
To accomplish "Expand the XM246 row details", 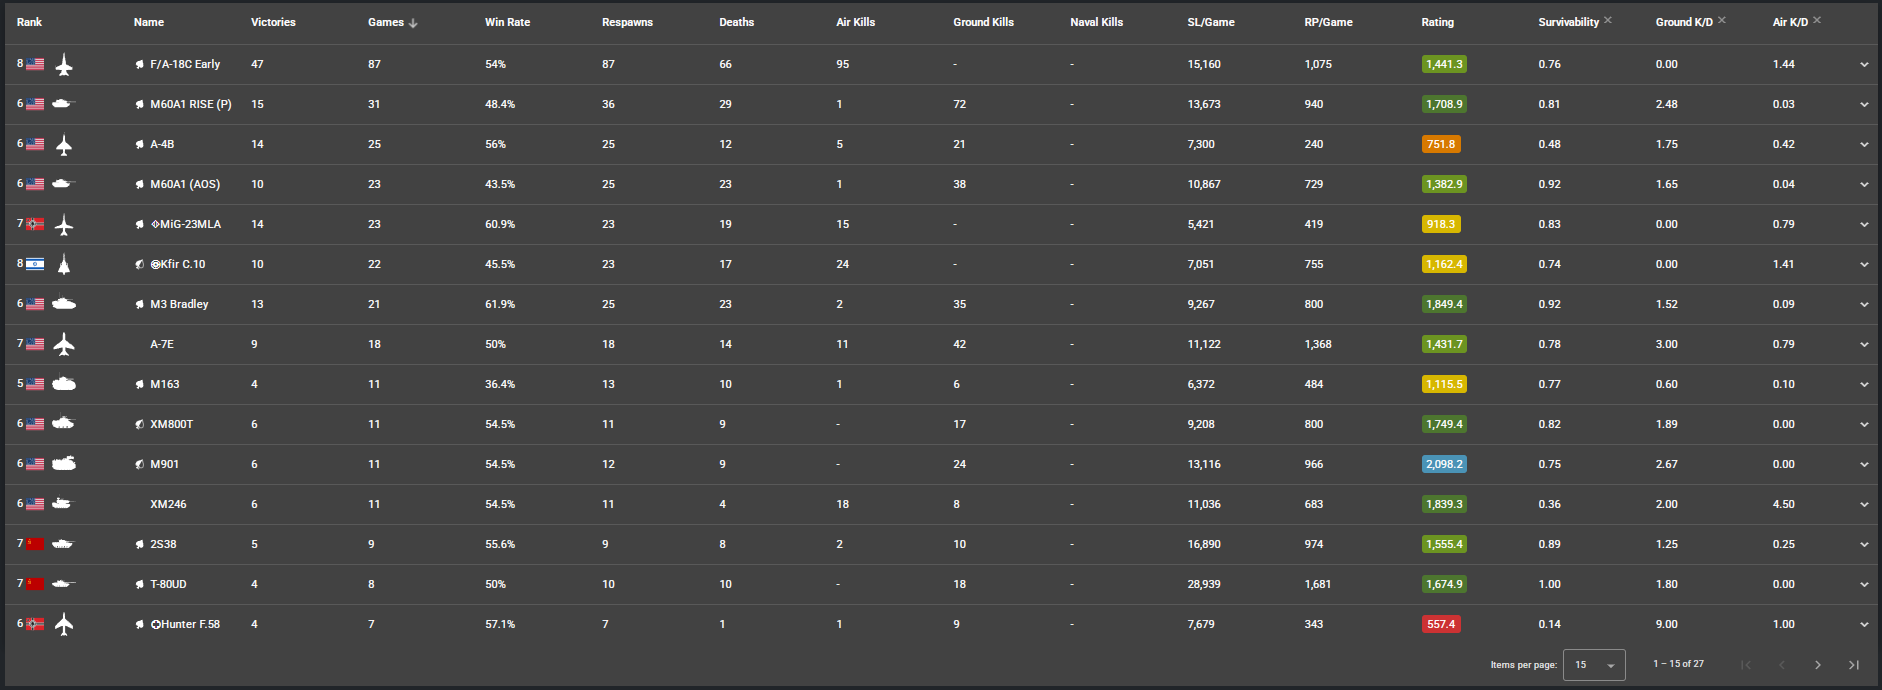I will click(x=1864, y=505).
